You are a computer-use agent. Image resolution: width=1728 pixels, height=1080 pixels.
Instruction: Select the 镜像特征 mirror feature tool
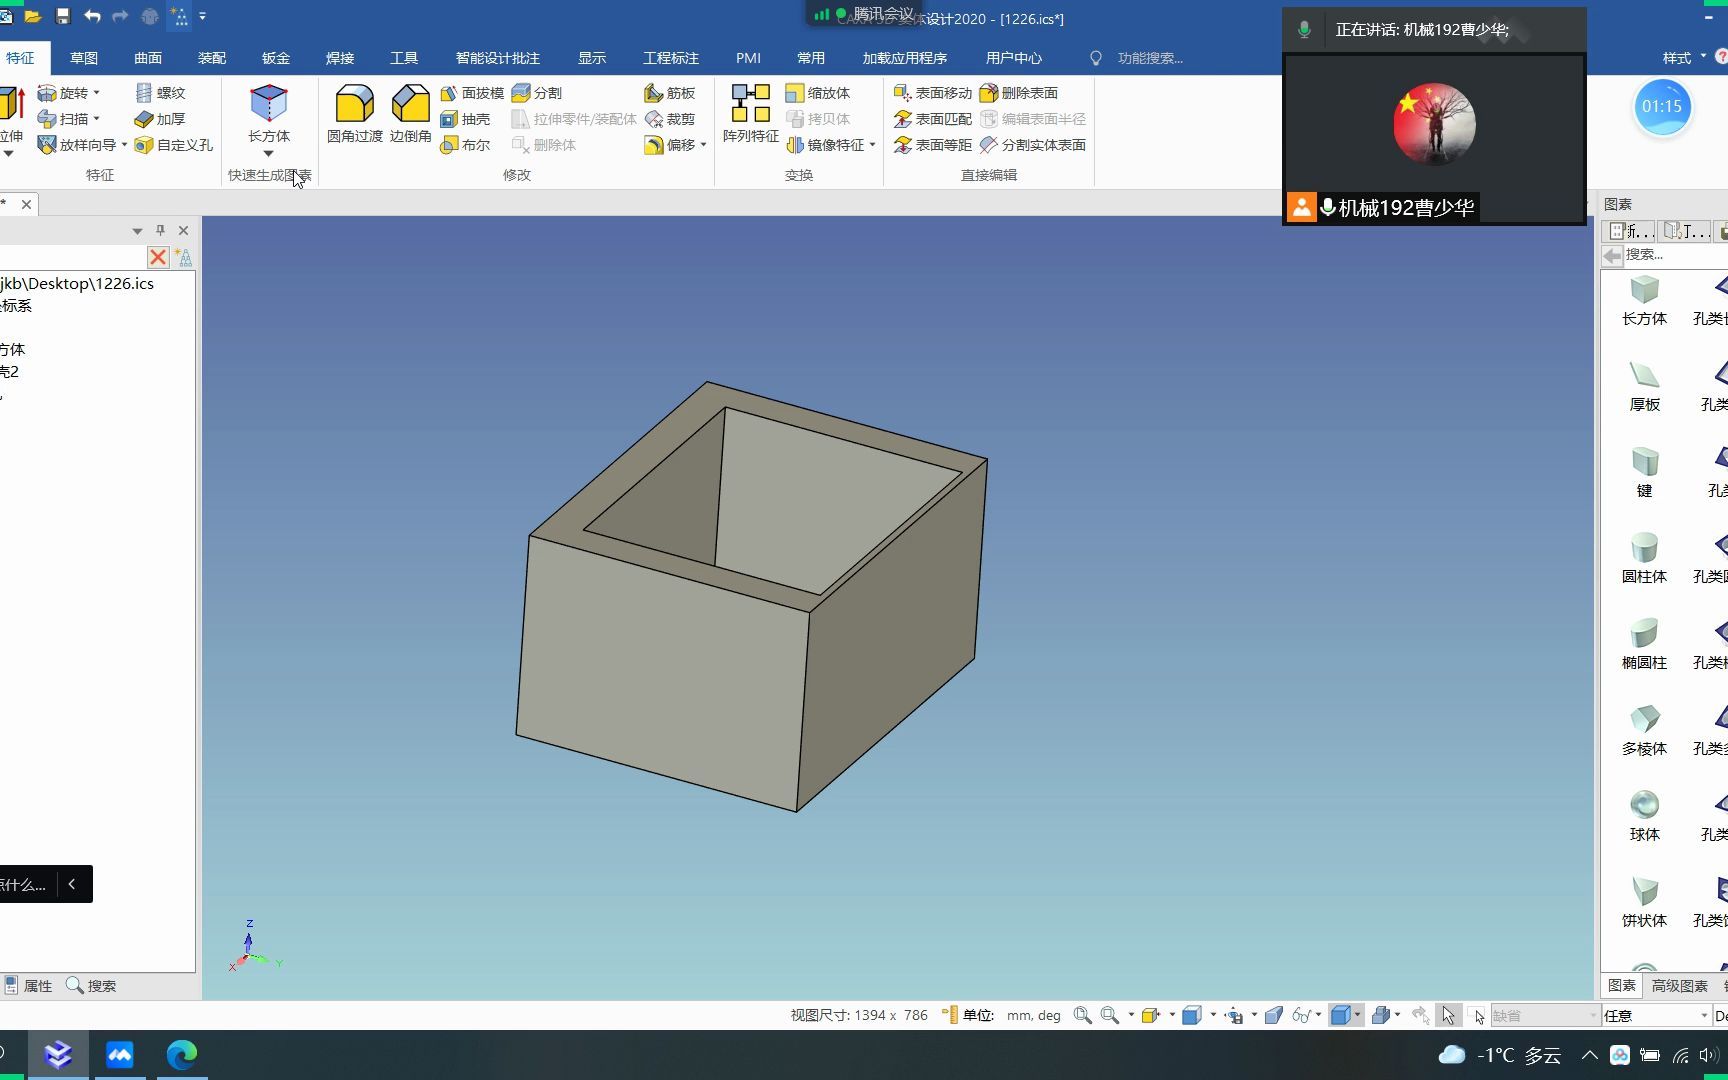(825, 145)
